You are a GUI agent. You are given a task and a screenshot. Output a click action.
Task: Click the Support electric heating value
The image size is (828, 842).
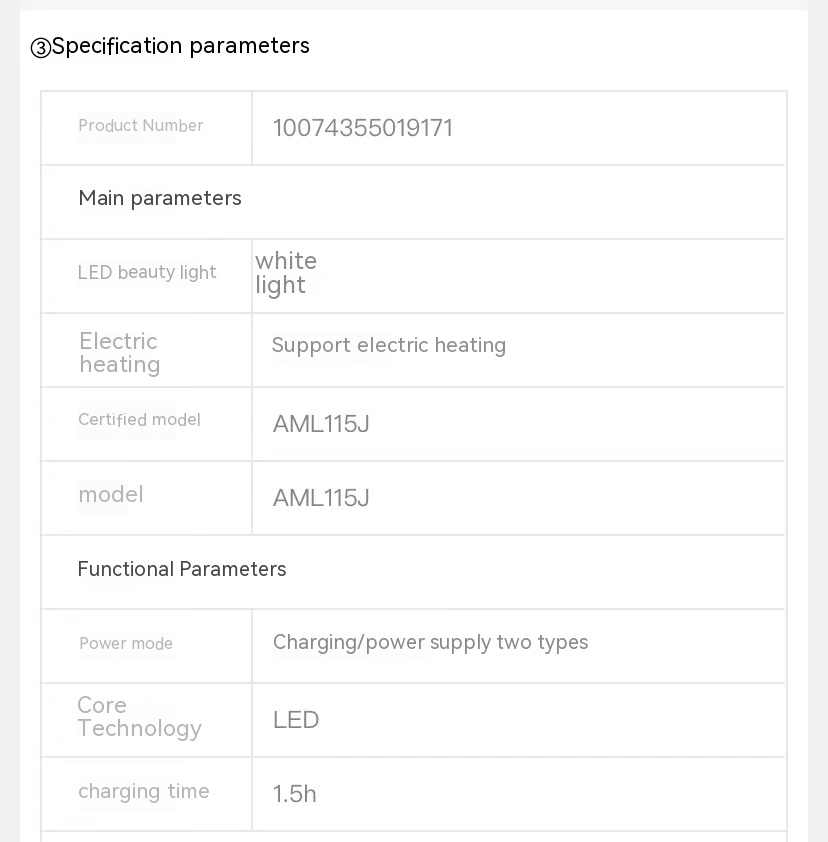[389, 345]
